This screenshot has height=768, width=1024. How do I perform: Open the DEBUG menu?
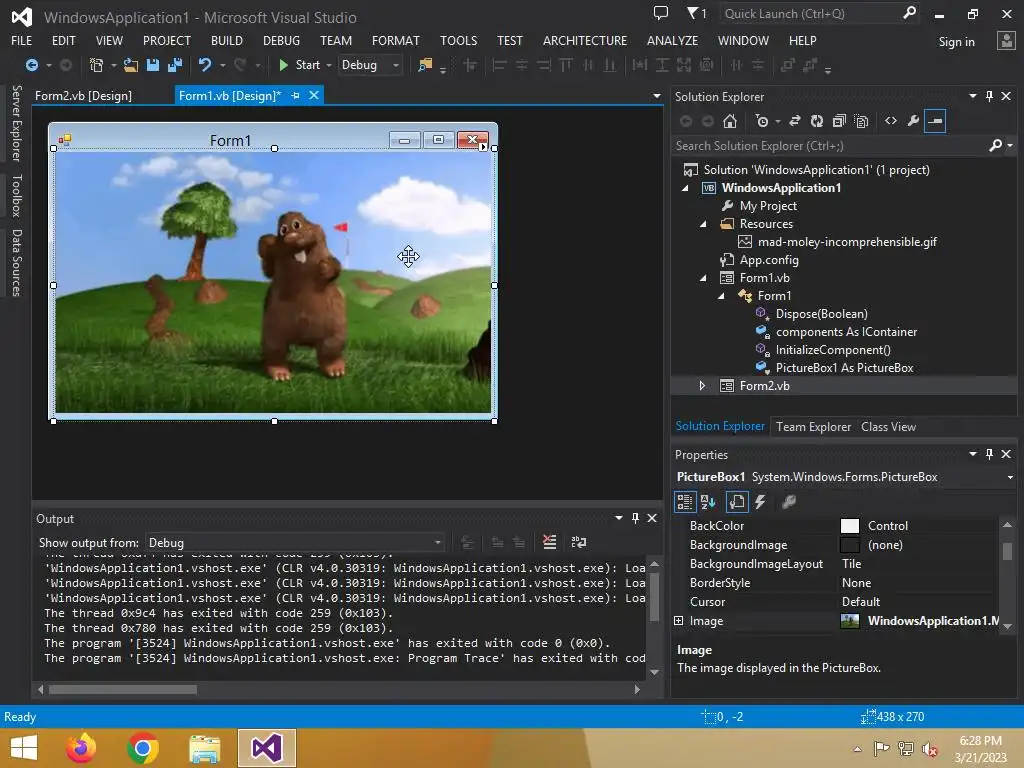(x=281, y=40)
